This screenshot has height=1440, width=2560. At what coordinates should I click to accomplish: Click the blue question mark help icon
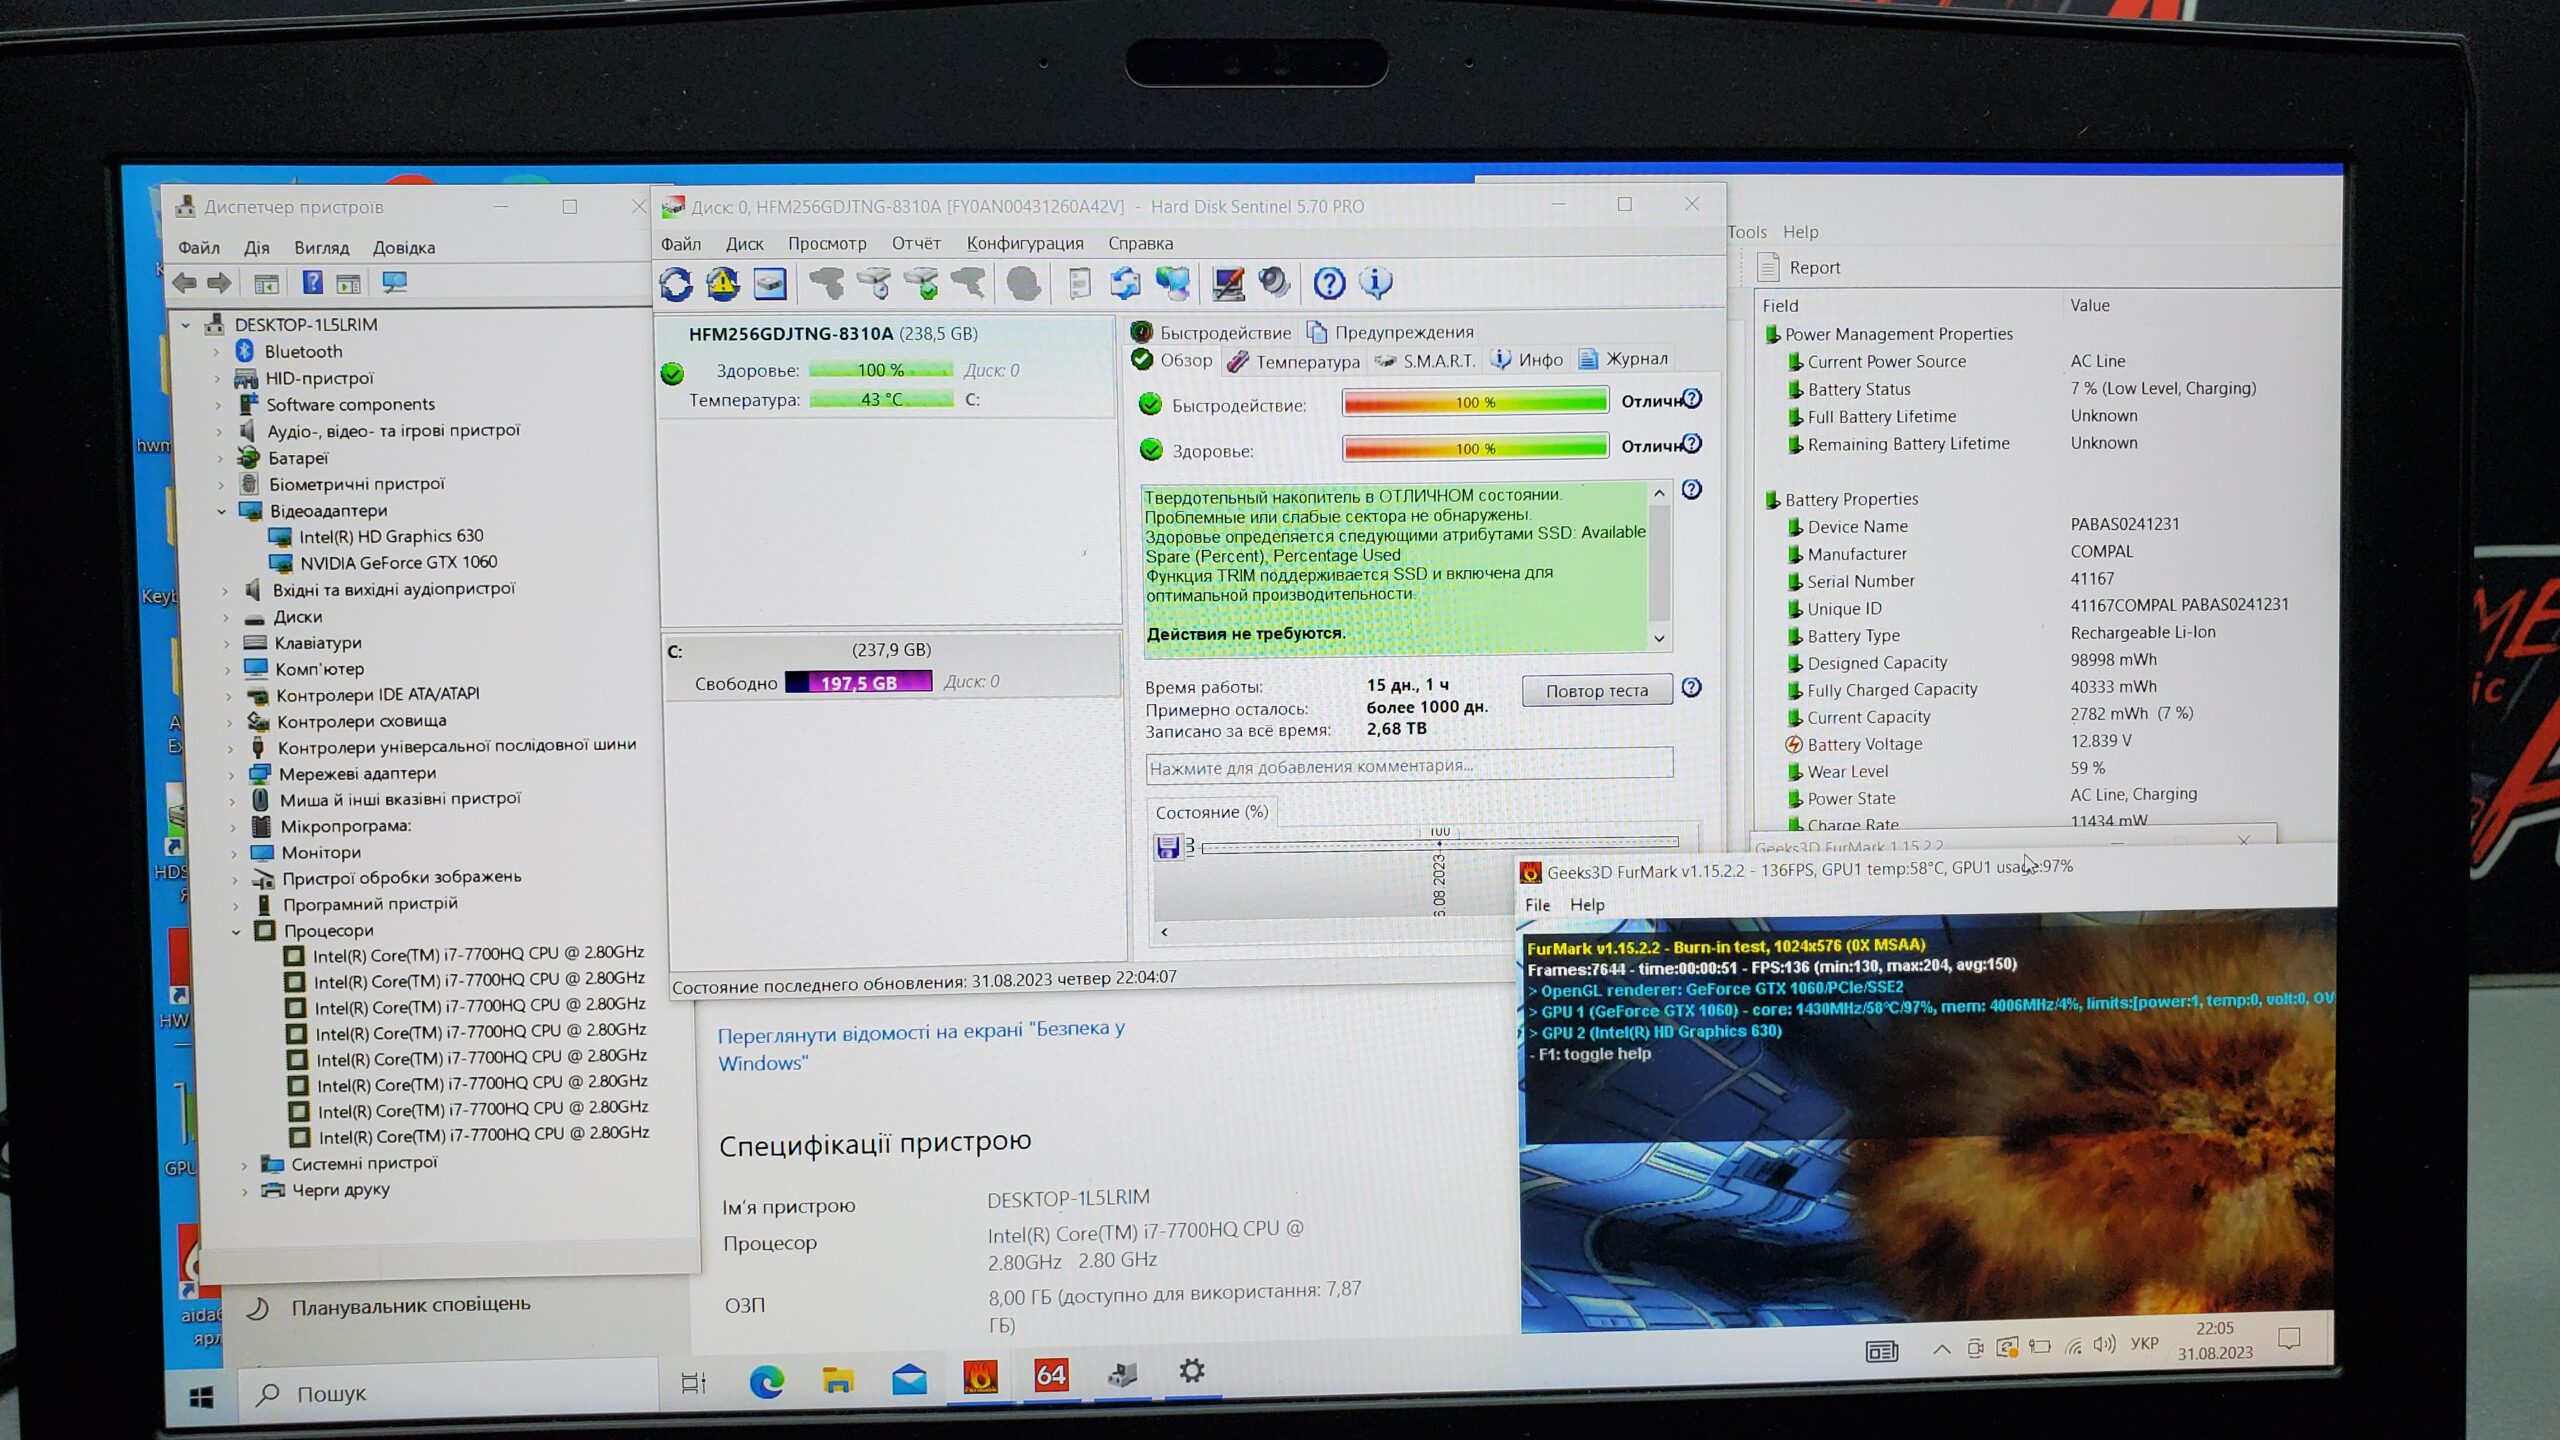pyautogui.click(x=1329, y=284)
